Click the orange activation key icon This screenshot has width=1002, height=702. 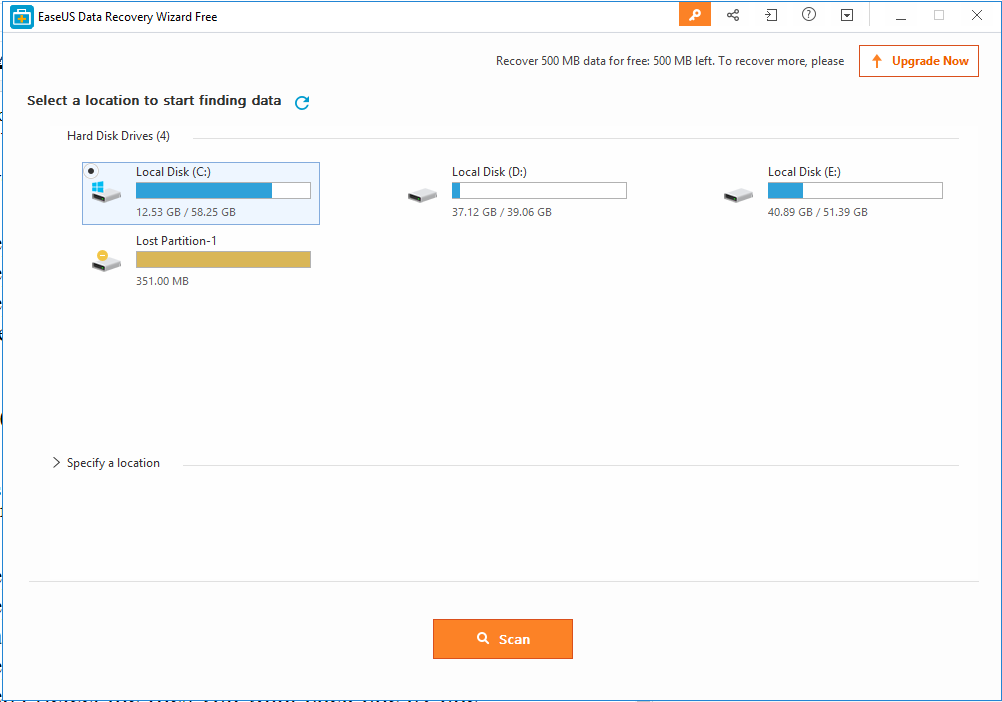click(x=695, y=14)
